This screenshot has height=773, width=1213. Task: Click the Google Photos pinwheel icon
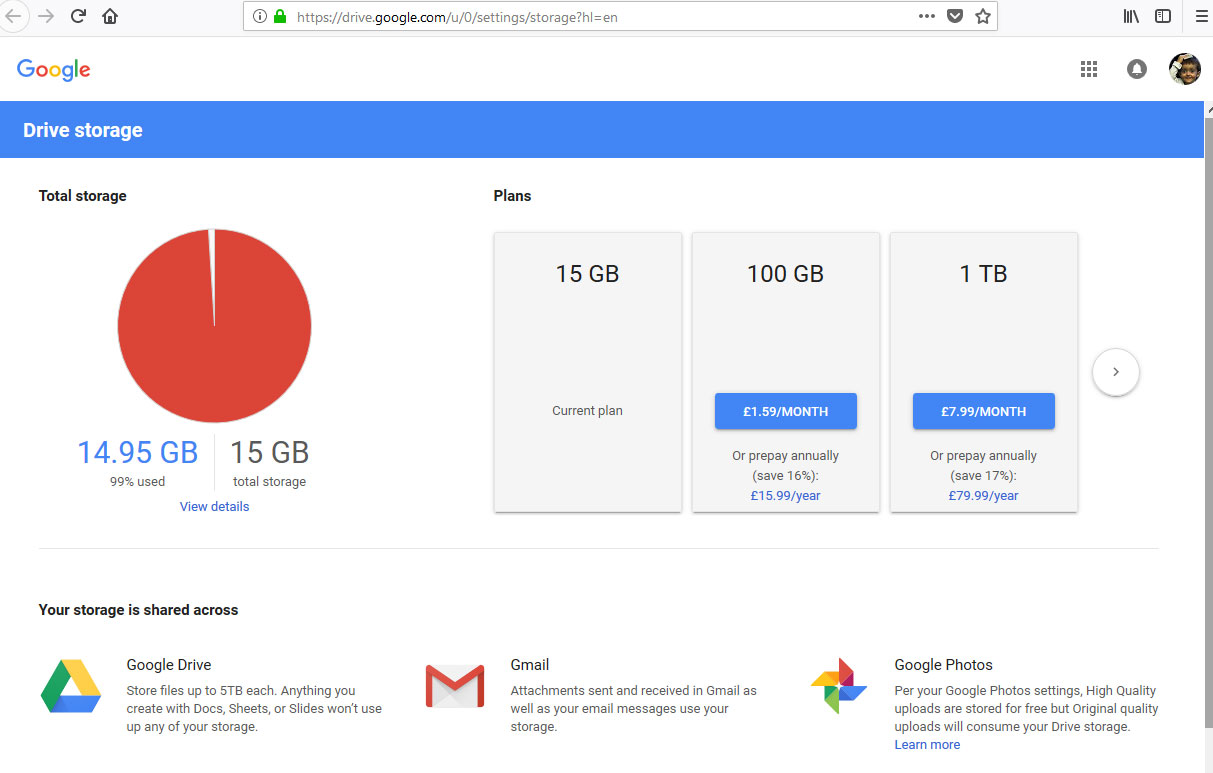839,686
